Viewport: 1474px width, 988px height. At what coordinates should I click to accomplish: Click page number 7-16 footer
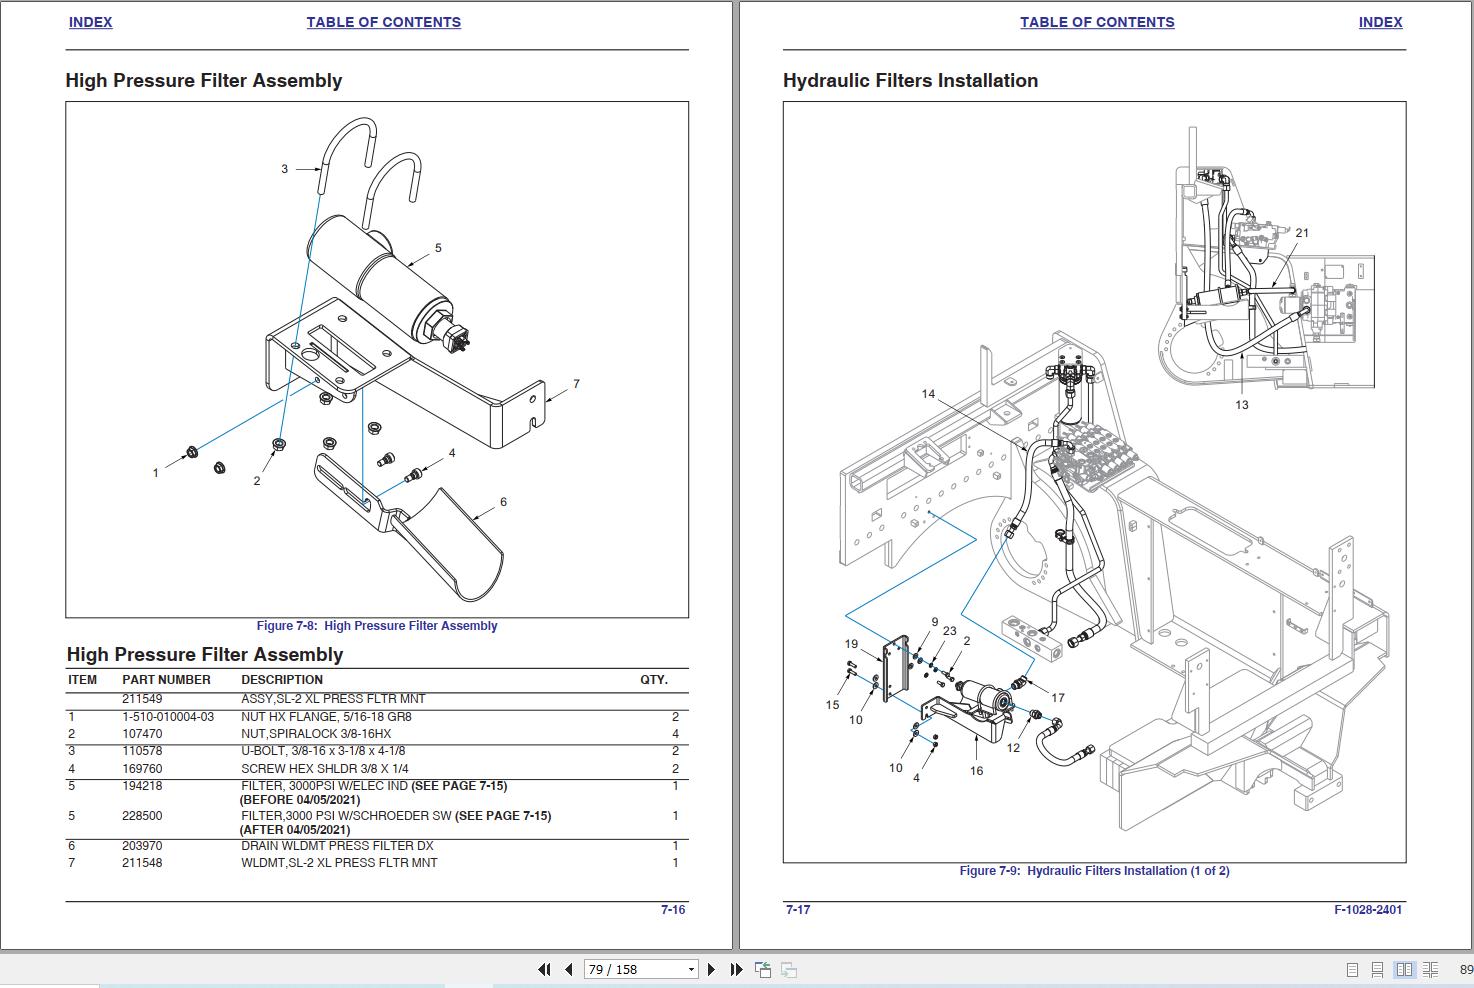pyautogui.click(x=673, y=910)
